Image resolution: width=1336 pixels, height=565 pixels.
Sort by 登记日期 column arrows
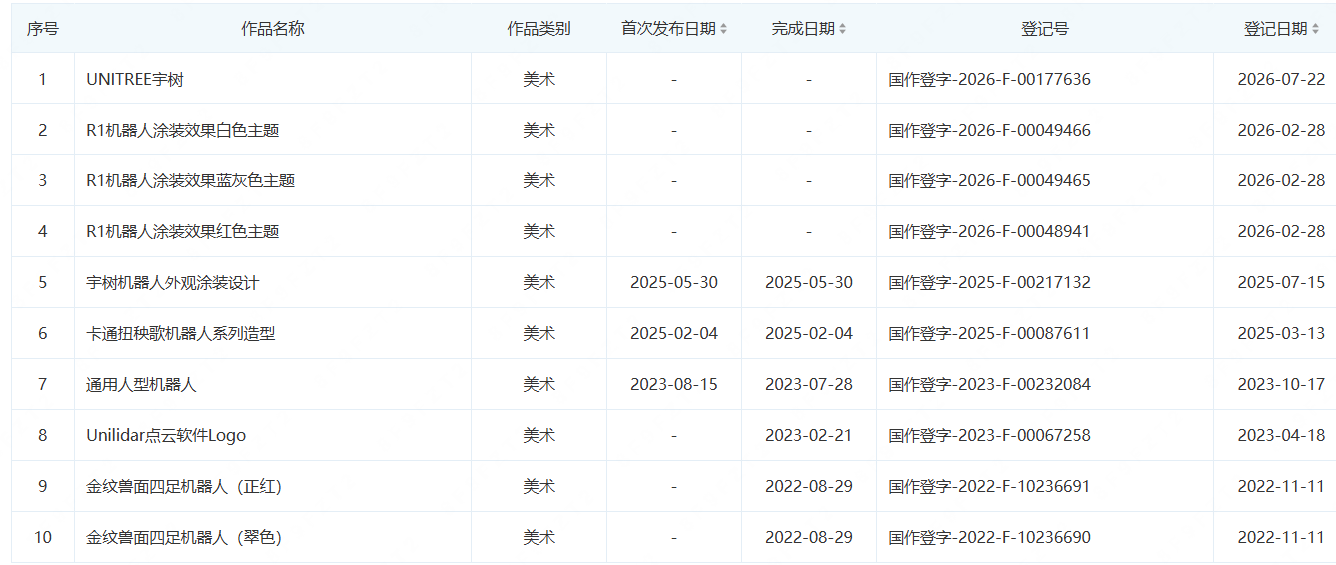pos(1314,29)
